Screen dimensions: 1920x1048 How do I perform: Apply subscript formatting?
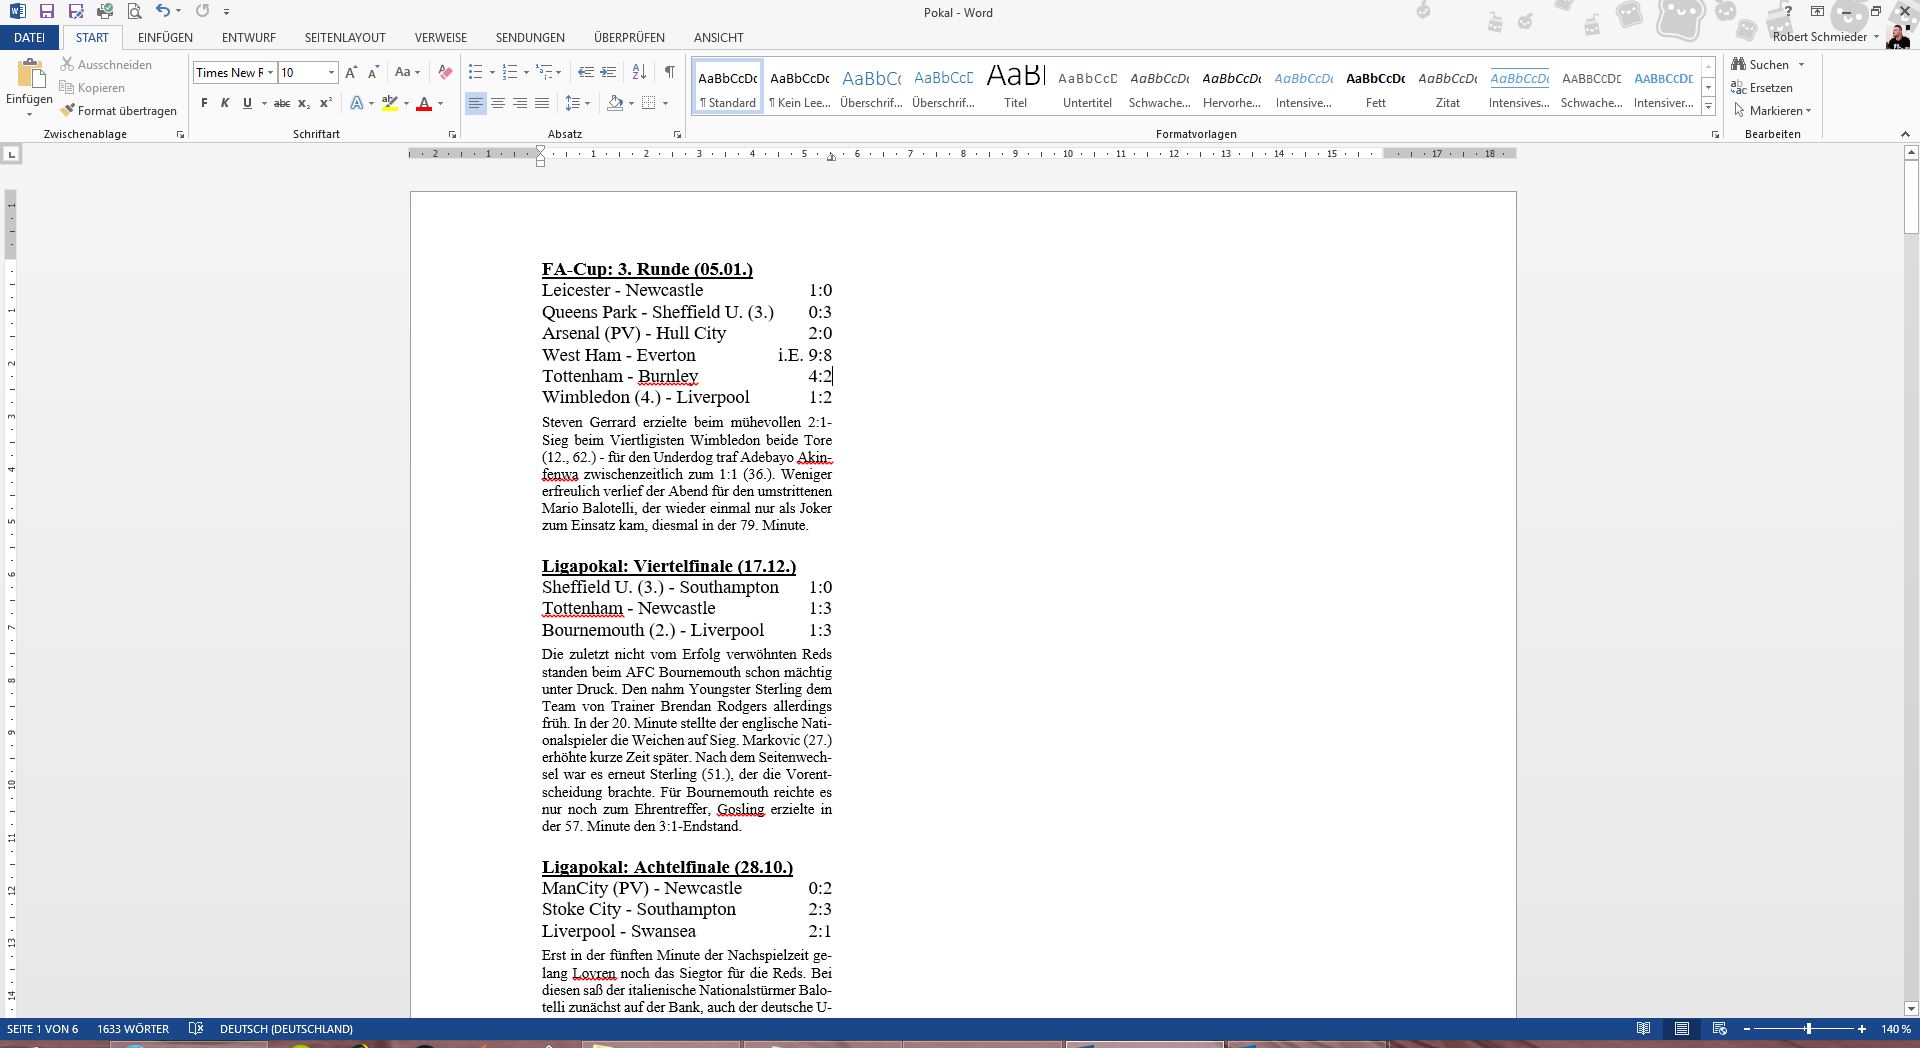(304, 103)
